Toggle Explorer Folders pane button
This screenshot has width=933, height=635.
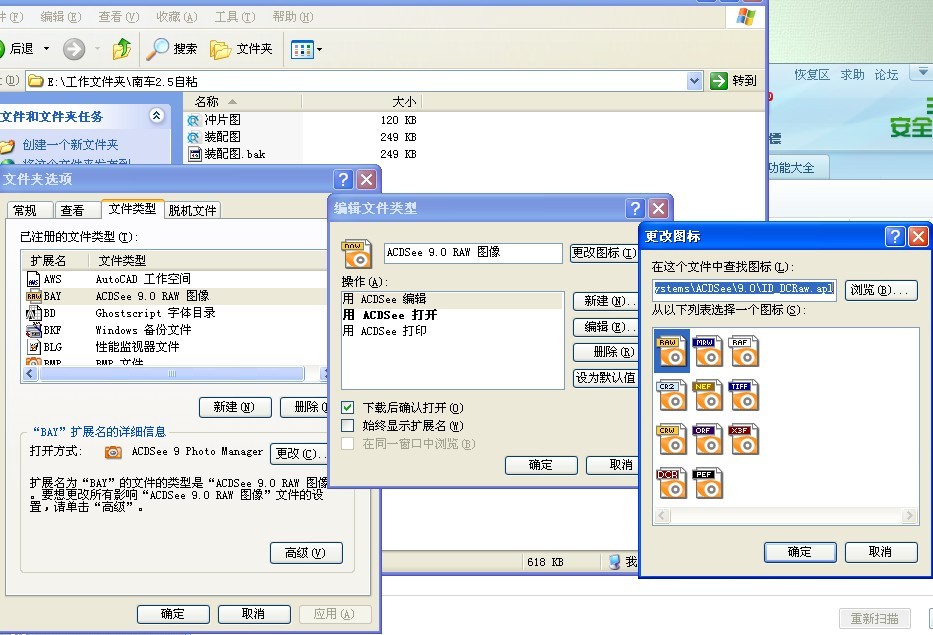pyautogui.click(x=241, y=49)
